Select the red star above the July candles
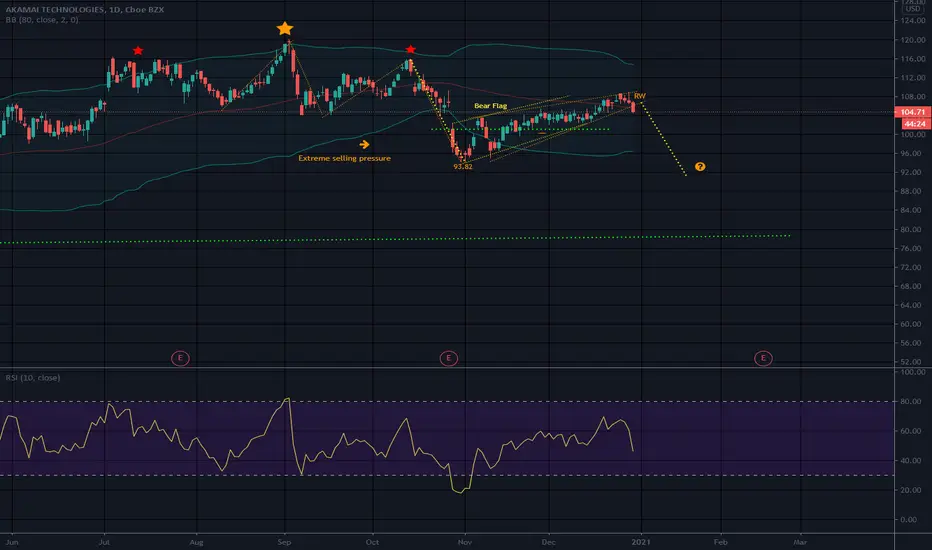 coord(138,51)
